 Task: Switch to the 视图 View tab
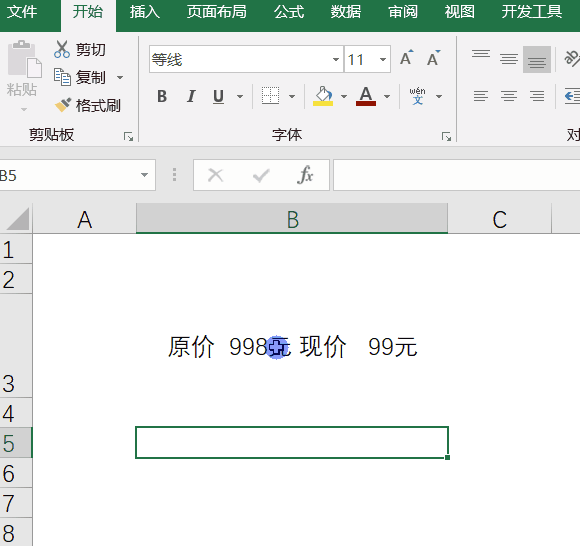pos(460,12)
